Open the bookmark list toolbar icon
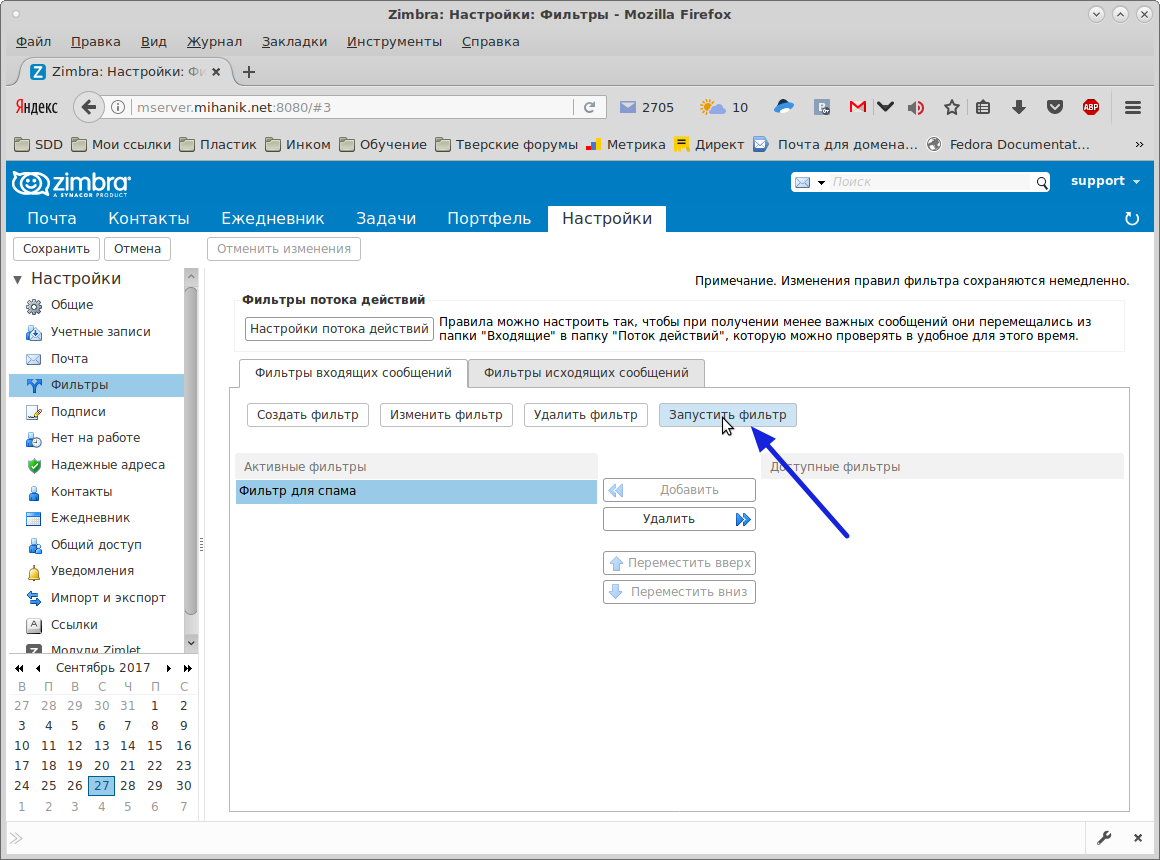The width and height of the screenshot is (1160, 860). 982,108
